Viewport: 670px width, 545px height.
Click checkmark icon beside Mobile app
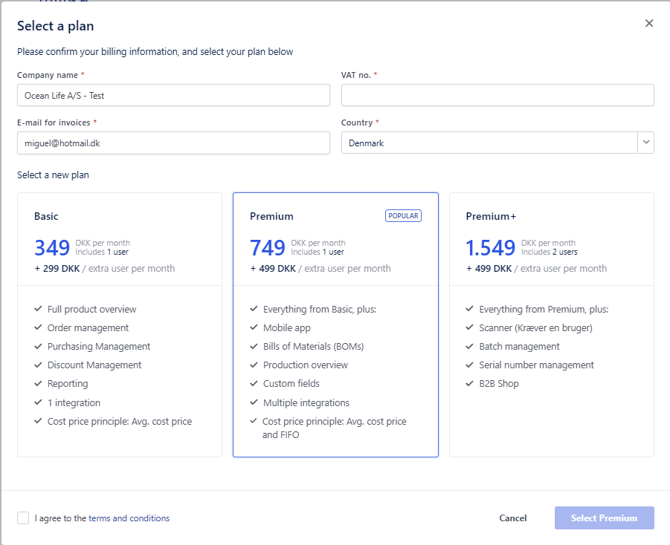(254, 328)
